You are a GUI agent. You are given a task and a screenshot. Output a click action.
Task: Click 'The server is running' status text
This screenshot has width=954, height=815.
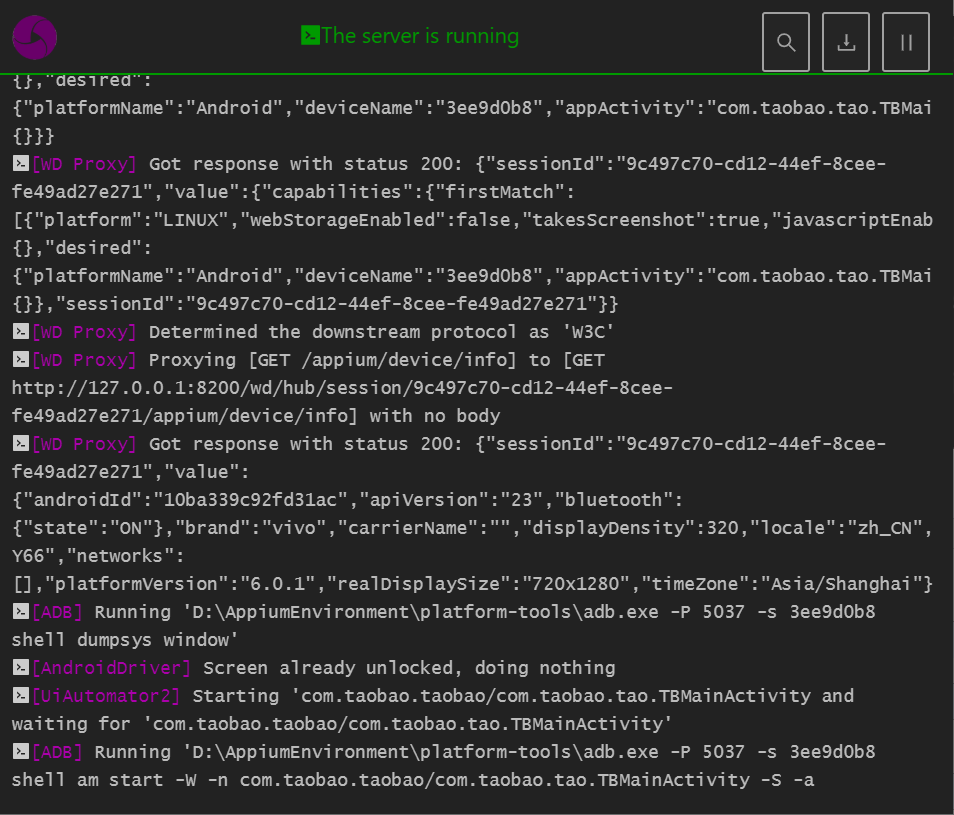pyautogui.click(x=420, y=36)
